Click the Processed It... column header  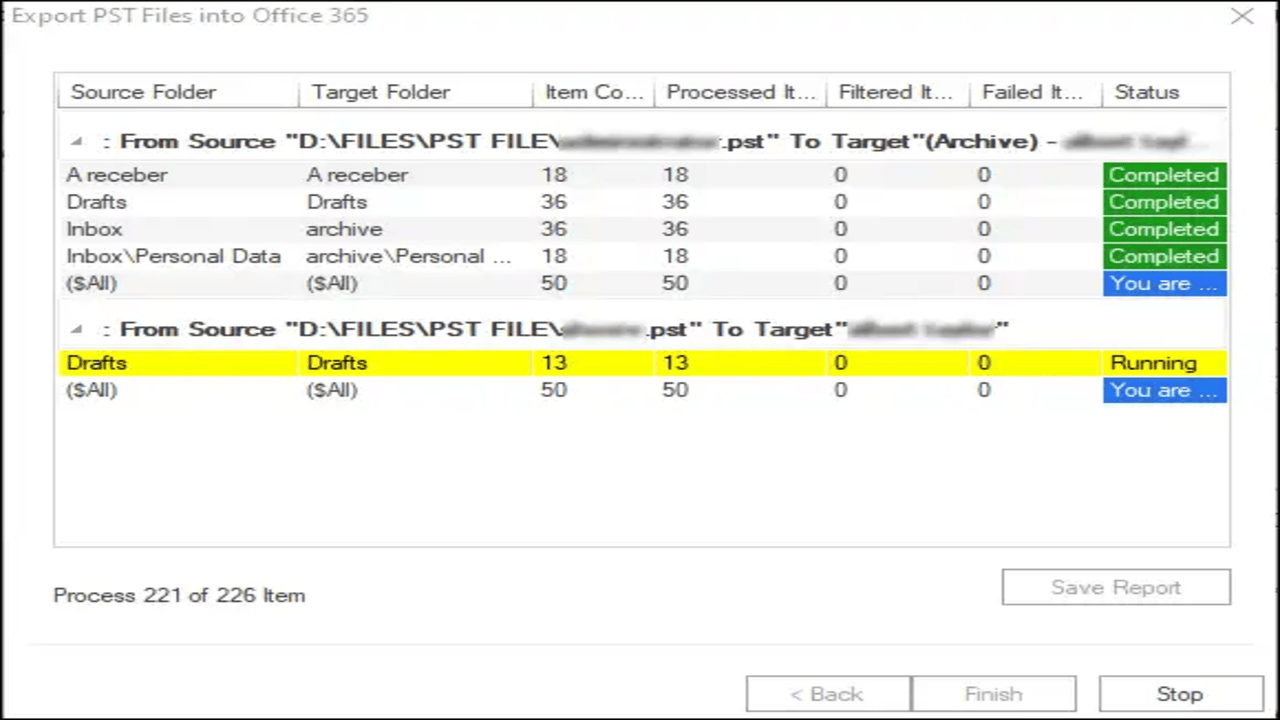pos(741,92)
